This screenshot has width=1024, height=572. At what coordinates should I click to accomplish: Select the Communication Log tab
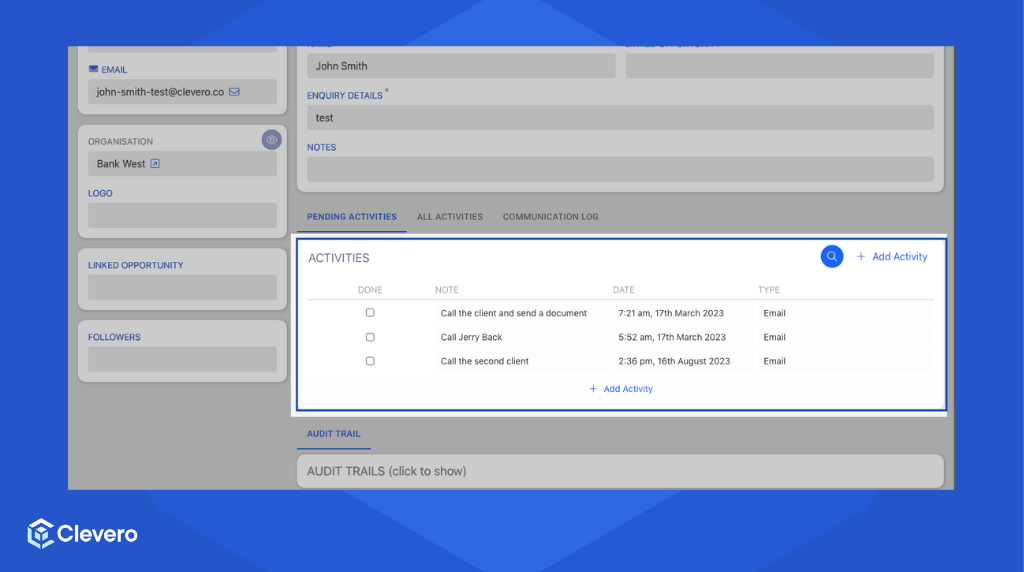(551, 217)
